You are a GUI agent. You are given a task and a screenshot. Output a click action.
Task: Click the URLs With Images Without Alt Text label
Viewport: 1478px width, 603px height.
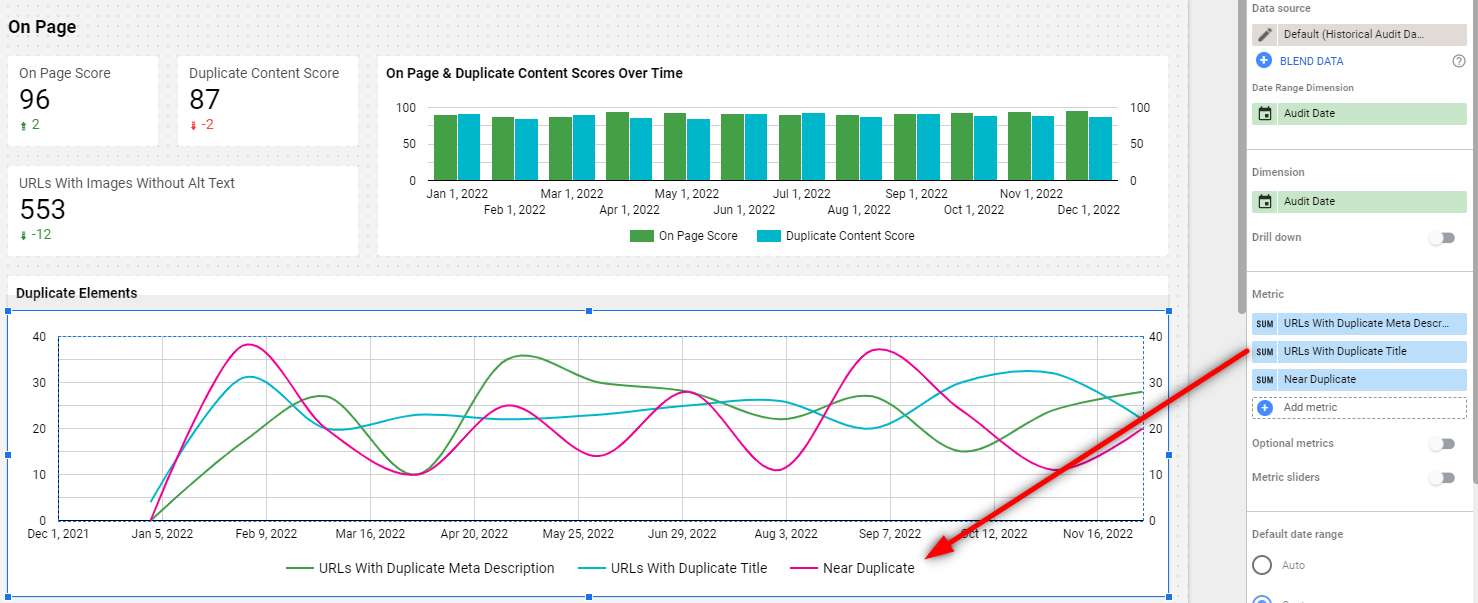pyautogui.click(x=127, y=183)
